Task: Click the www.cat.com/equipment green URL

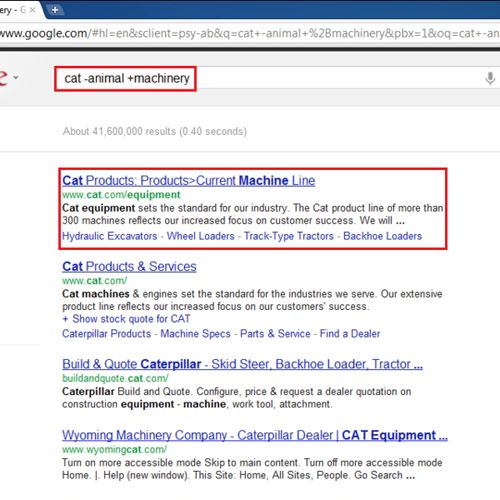Action: pos(121,195)
